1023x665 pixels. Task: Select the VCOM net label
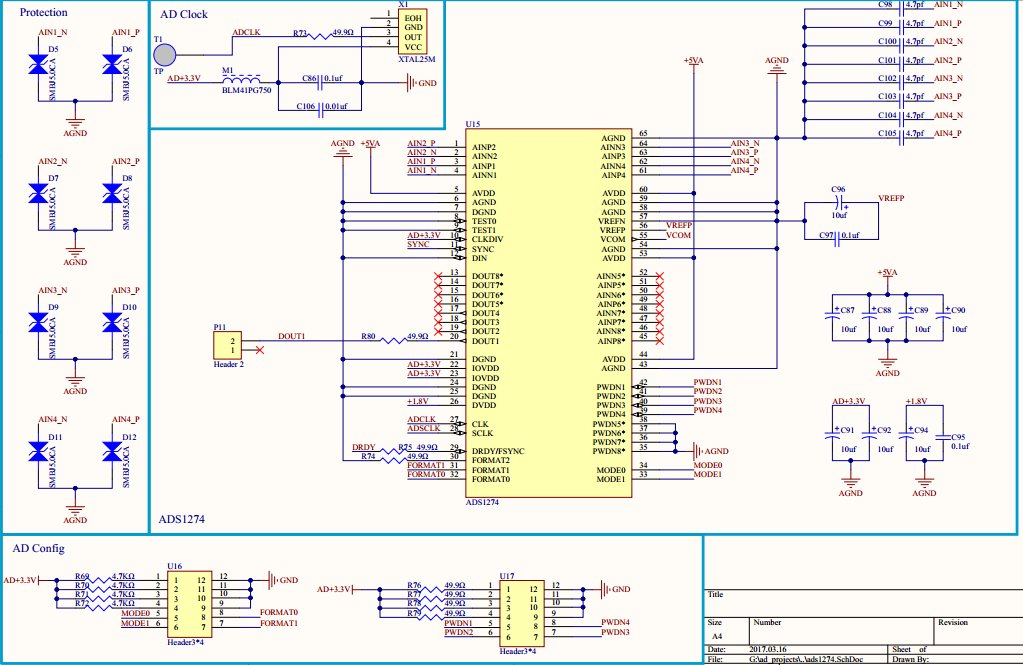[x=679, y=235]
